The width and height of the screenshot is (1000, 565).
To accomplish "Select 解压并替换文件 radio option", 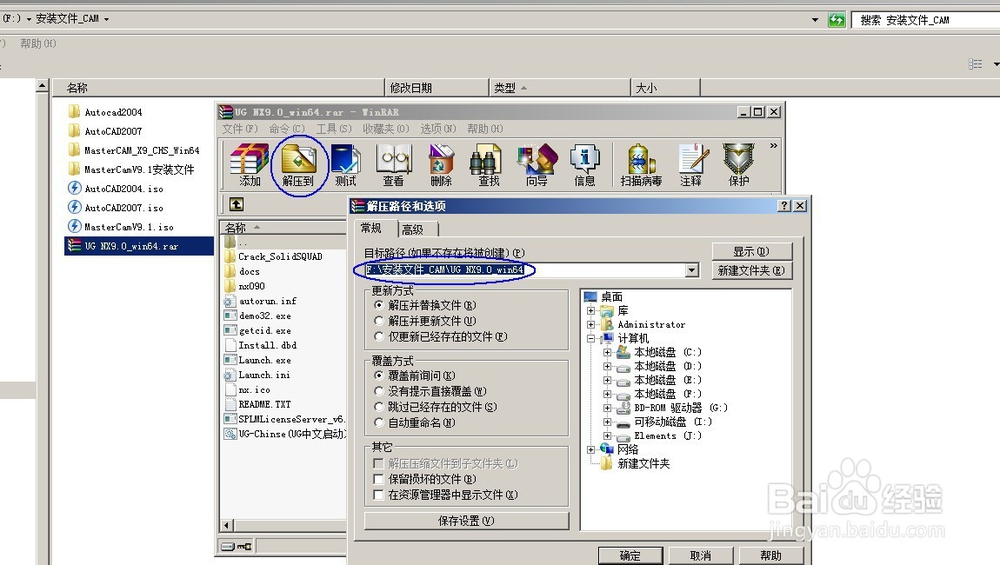I will click(379, 305).
